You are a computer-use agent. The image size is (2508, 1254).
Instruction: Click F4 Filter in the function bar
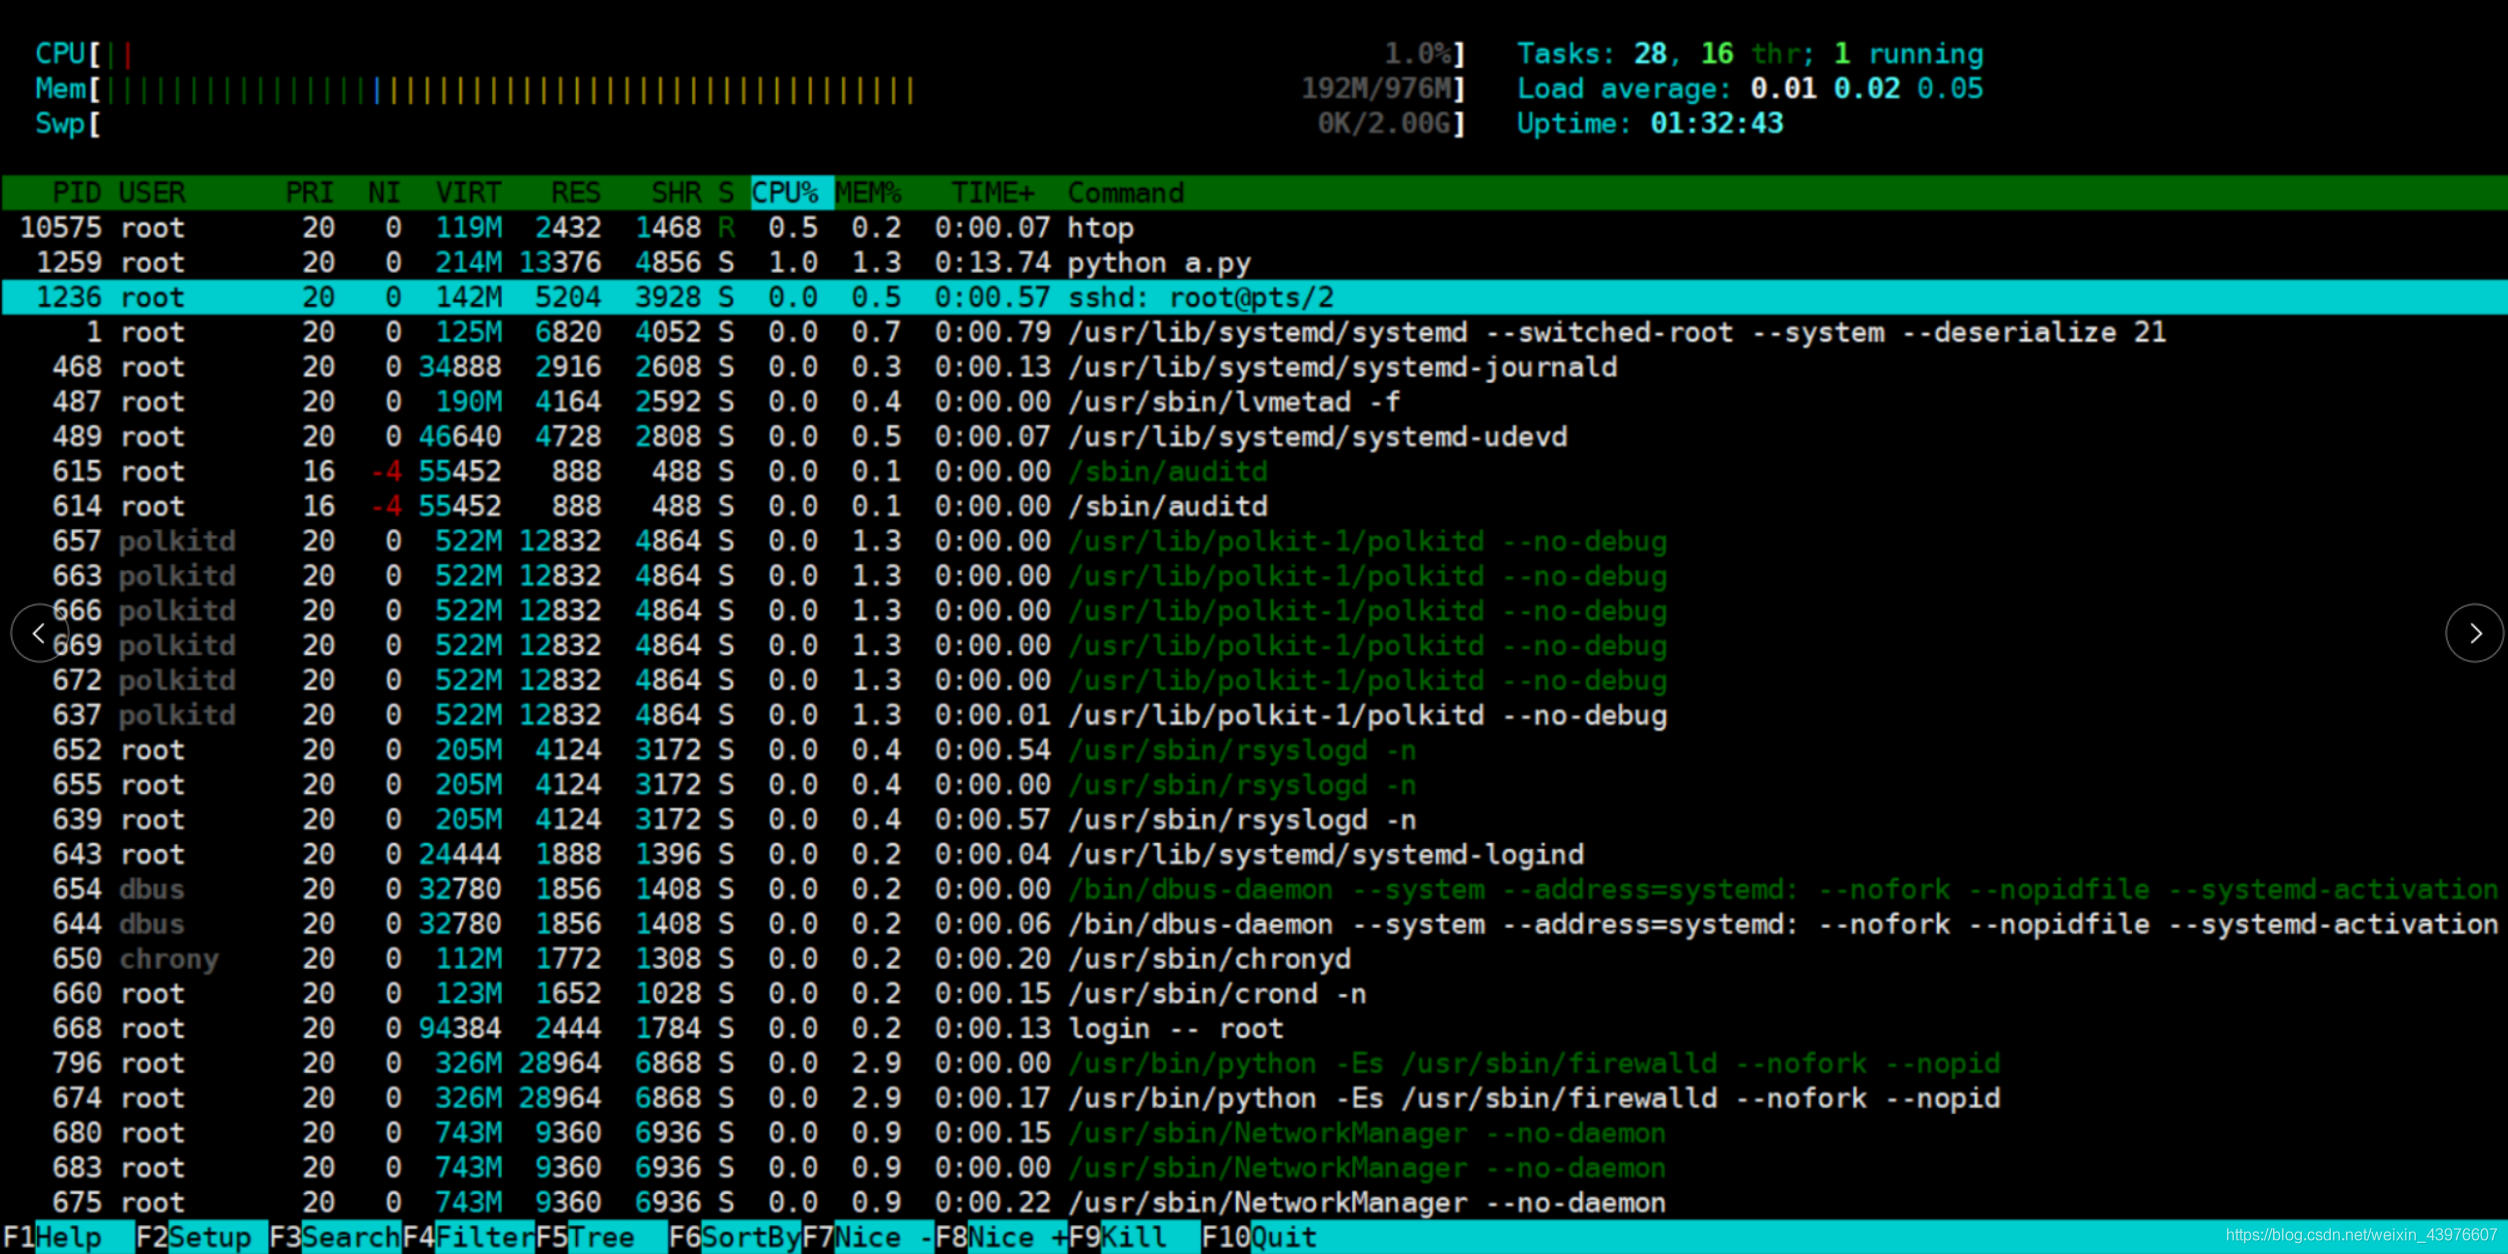[468, 1237]
